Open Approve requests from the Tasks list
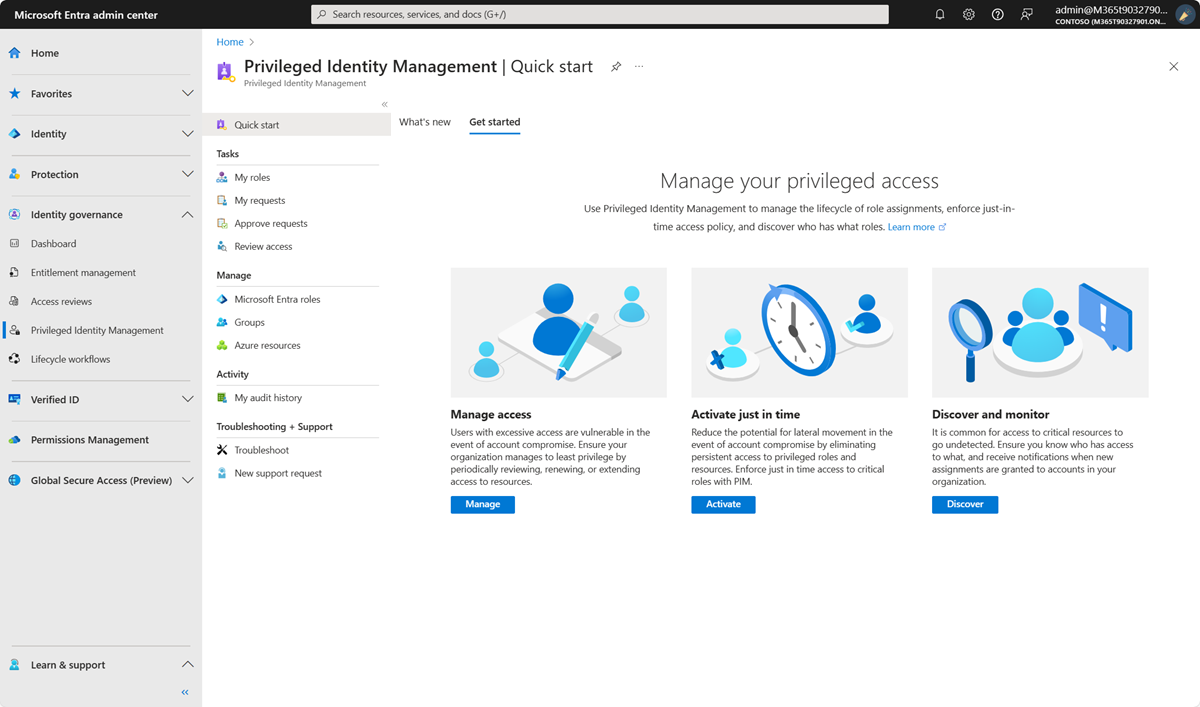 [270, 223]
